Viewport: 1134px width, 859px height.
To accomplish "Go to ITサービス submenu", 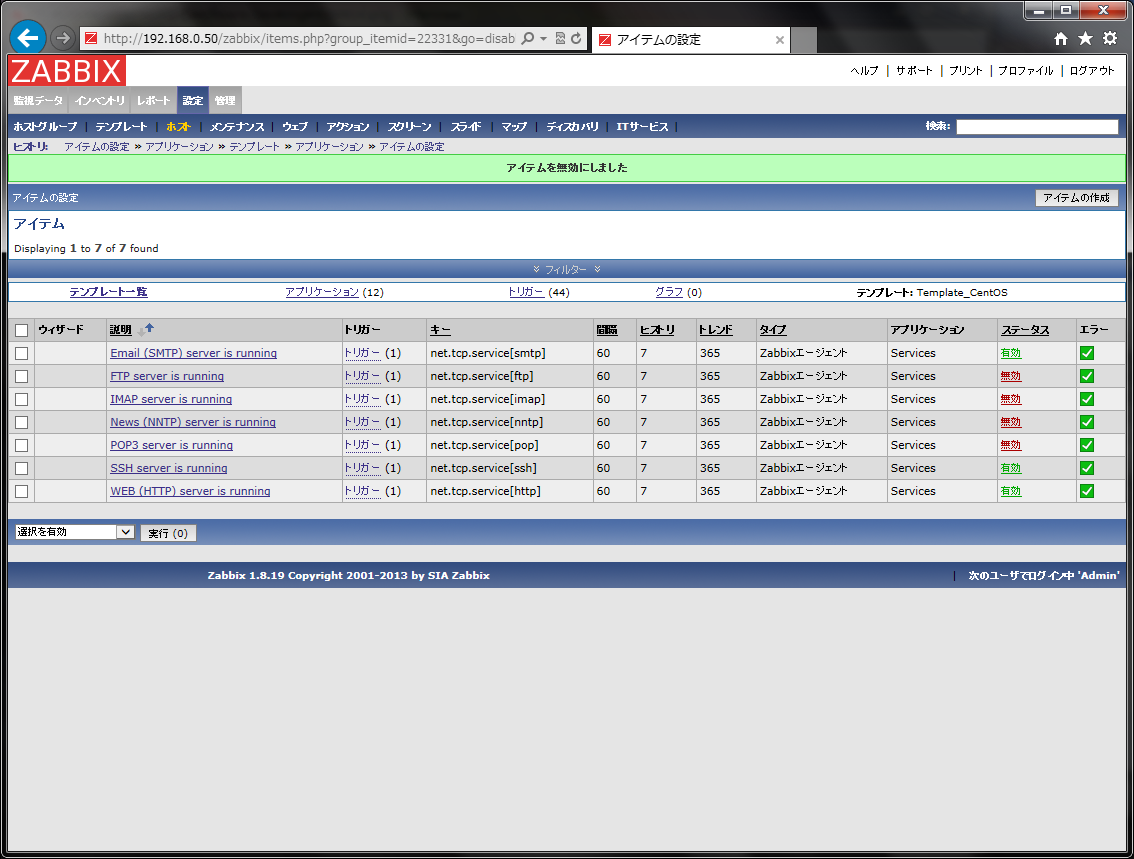I will [x=642, y=127].
